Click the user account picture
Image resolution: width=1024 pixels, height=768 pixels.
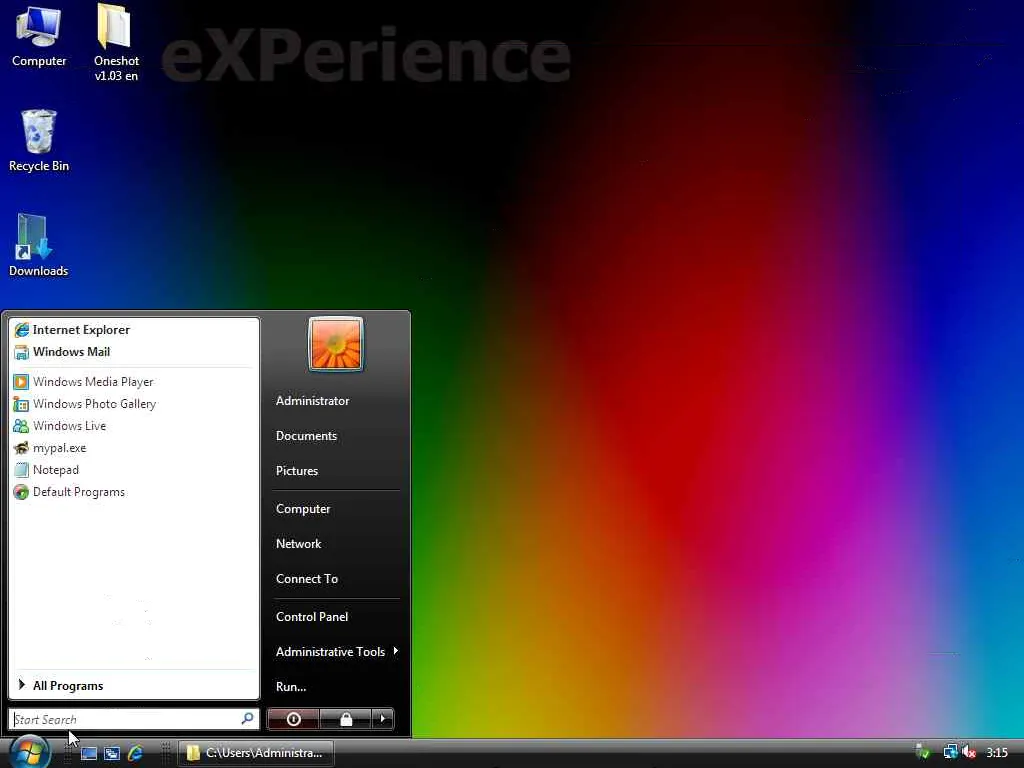click(x=336, y=344)
